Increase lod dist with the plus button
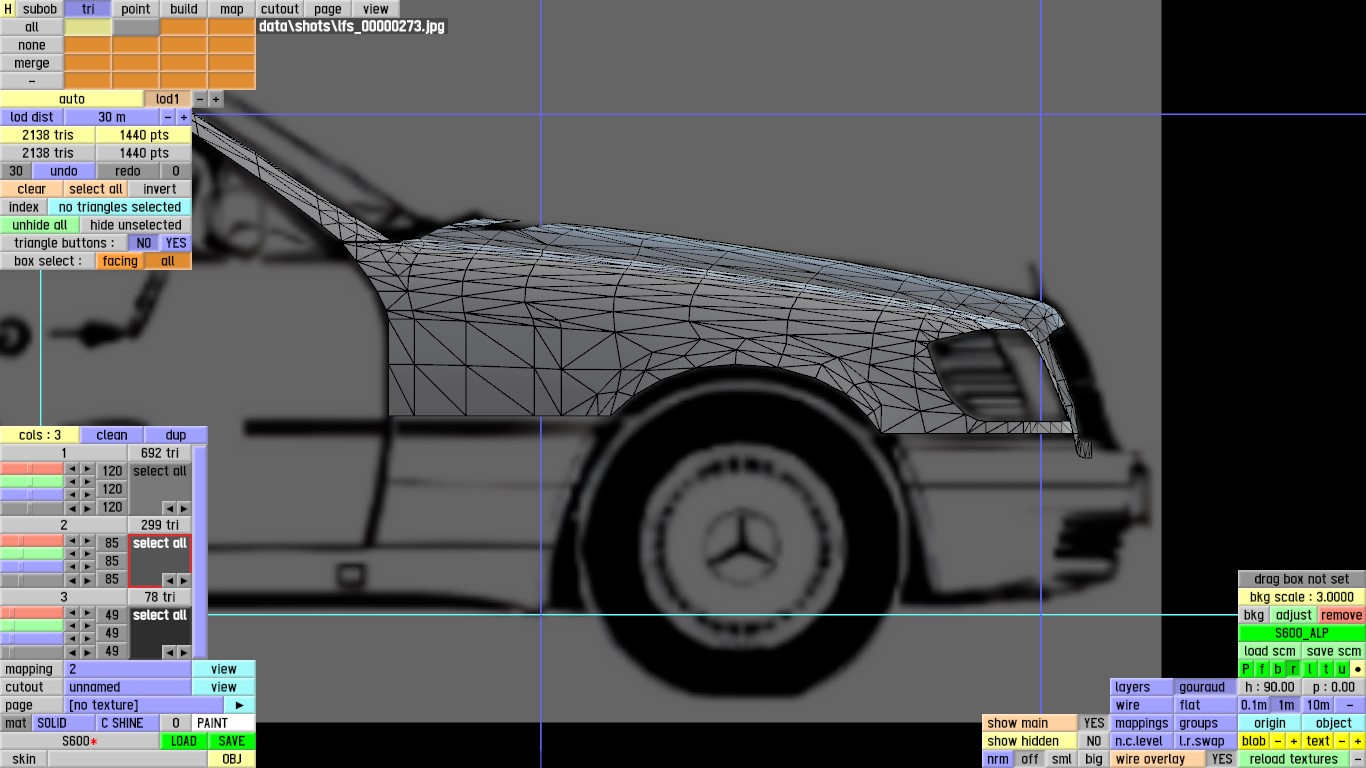Screen dimensions: 1366x768 [x=184, y=117]
